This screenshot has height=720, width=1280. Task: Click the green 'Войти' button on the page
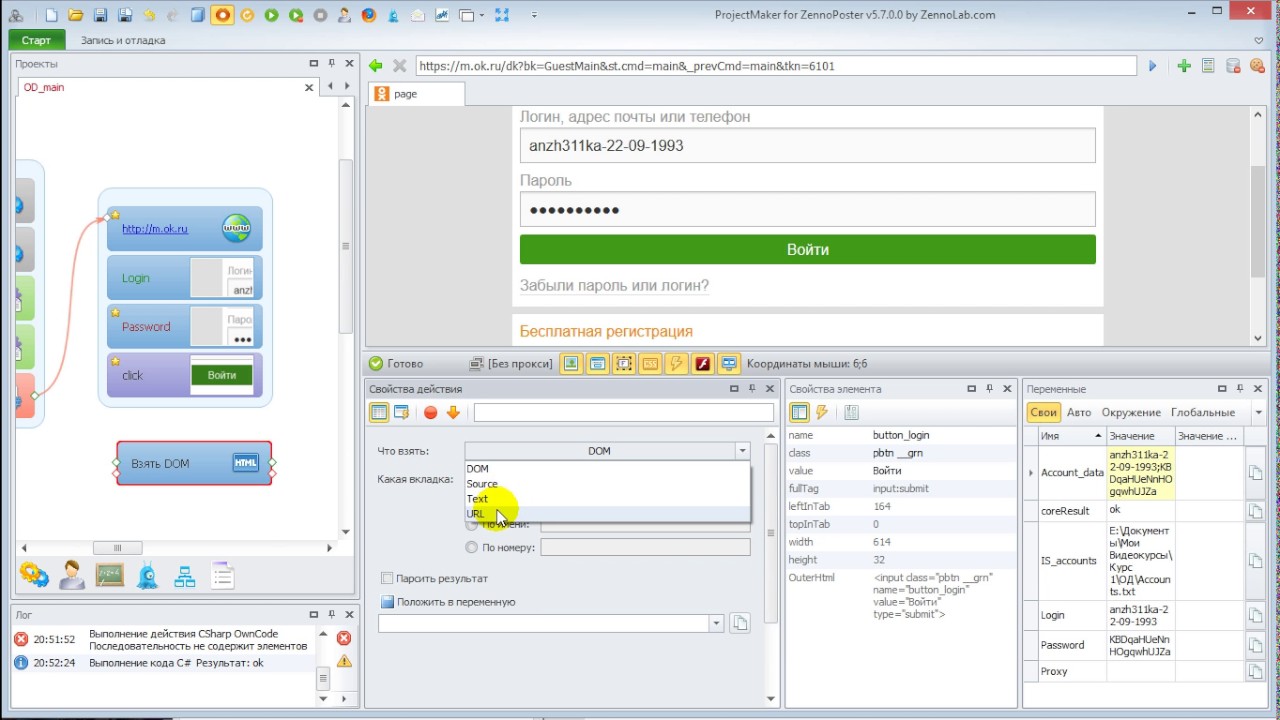click(808, 249)
